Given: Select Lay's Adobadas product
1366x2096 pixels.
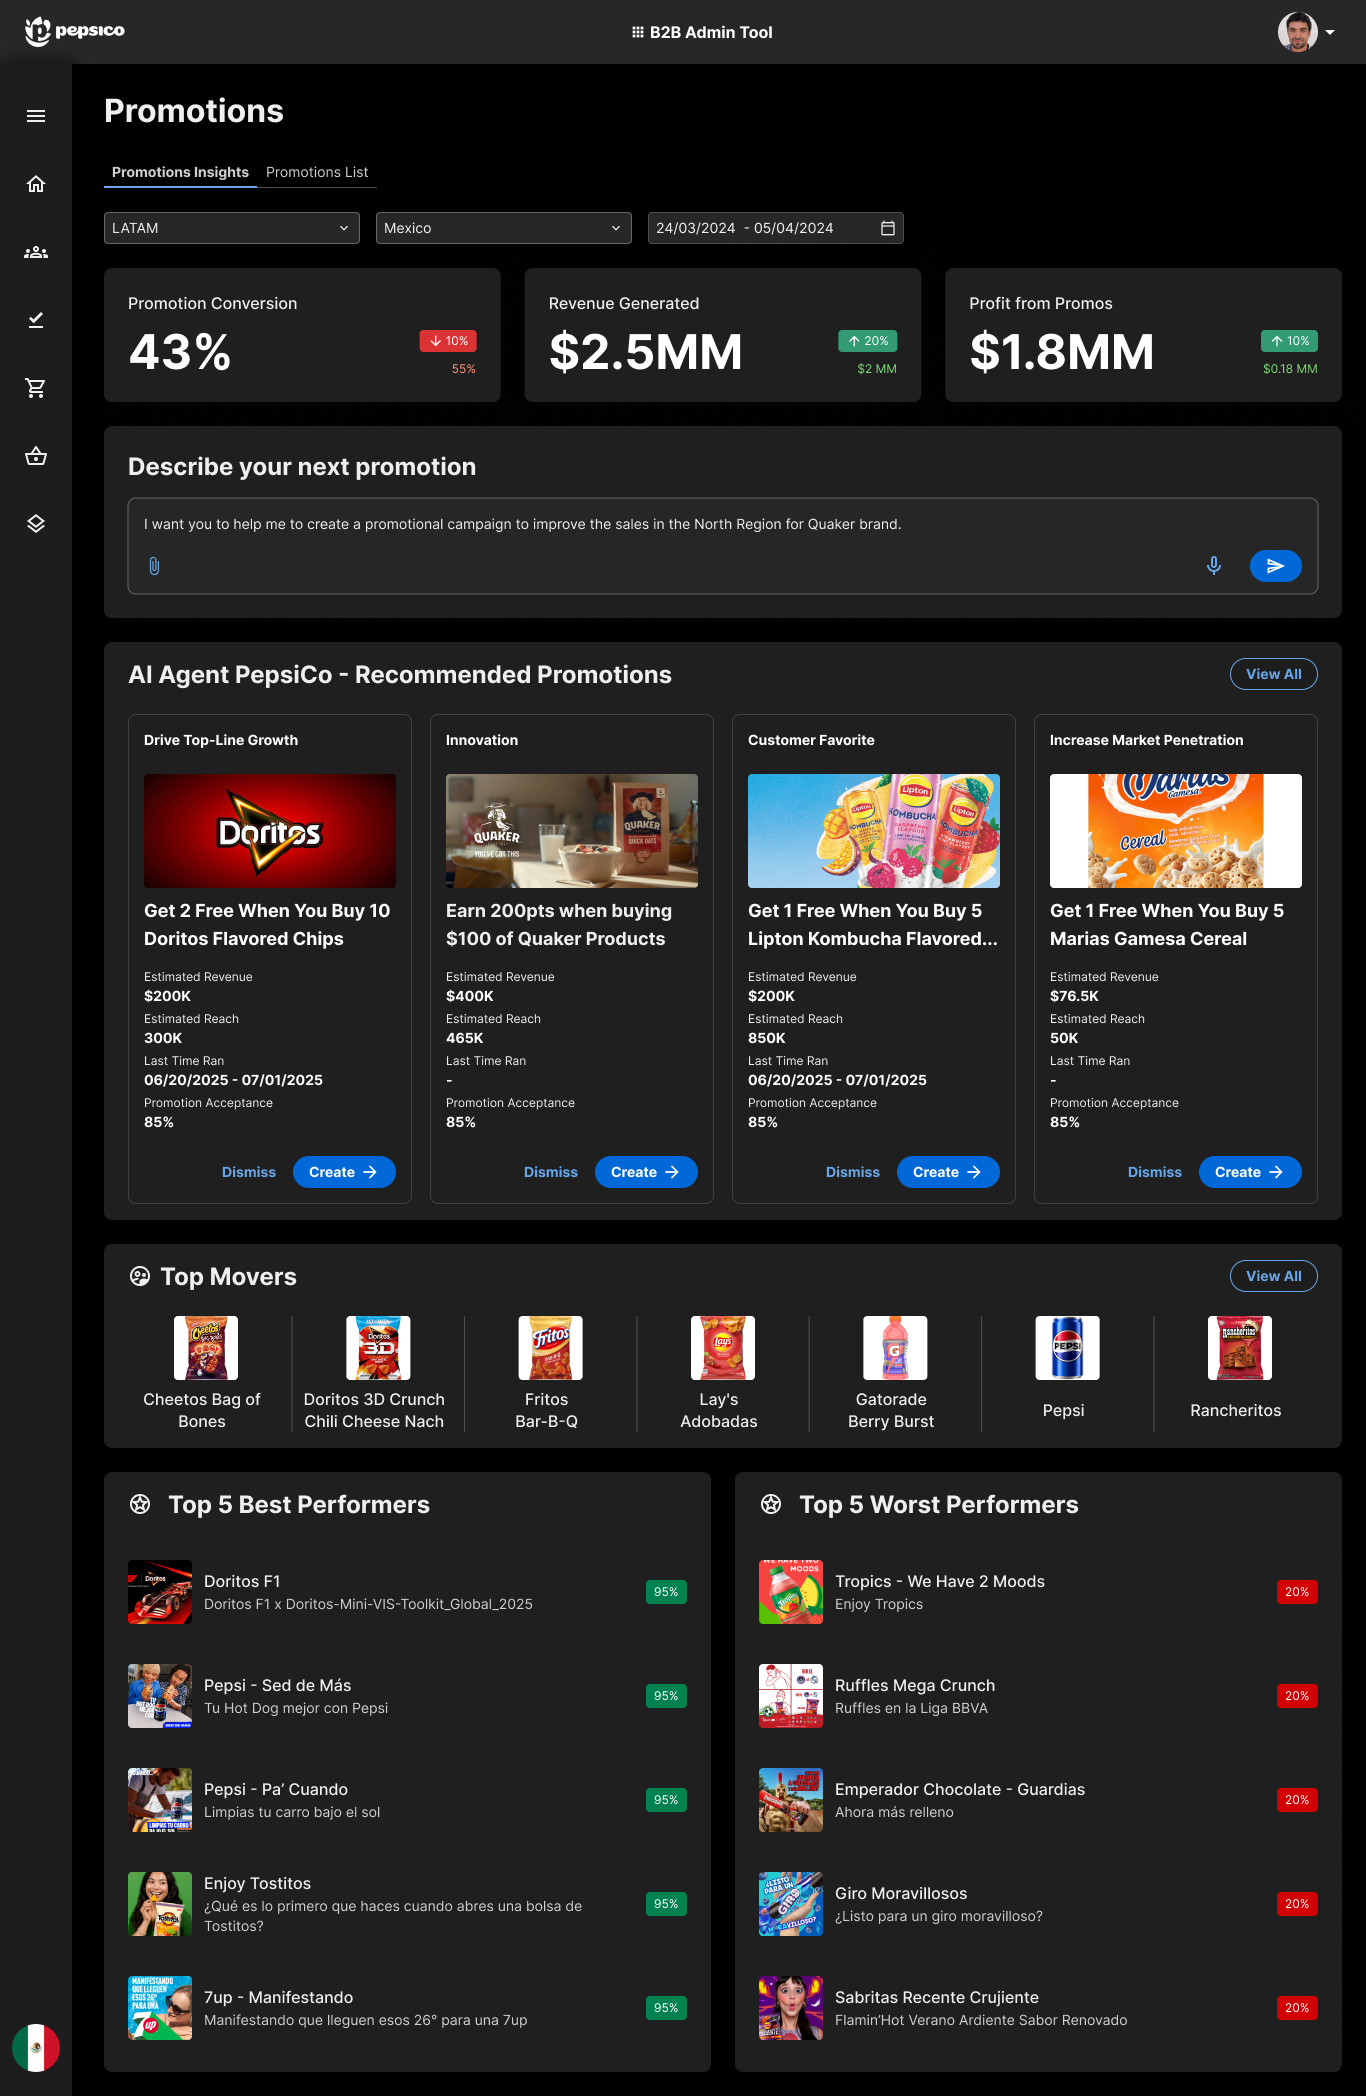Looking at the screenshot, I should click(719, 1374).
